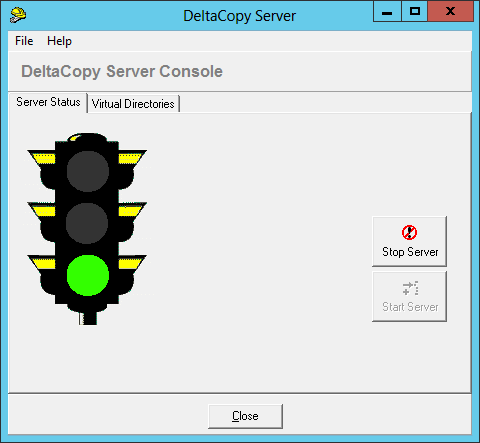Select the Server Status tab
The height and width of the screenshot is (443, 480).
click(x=48, y=102)
